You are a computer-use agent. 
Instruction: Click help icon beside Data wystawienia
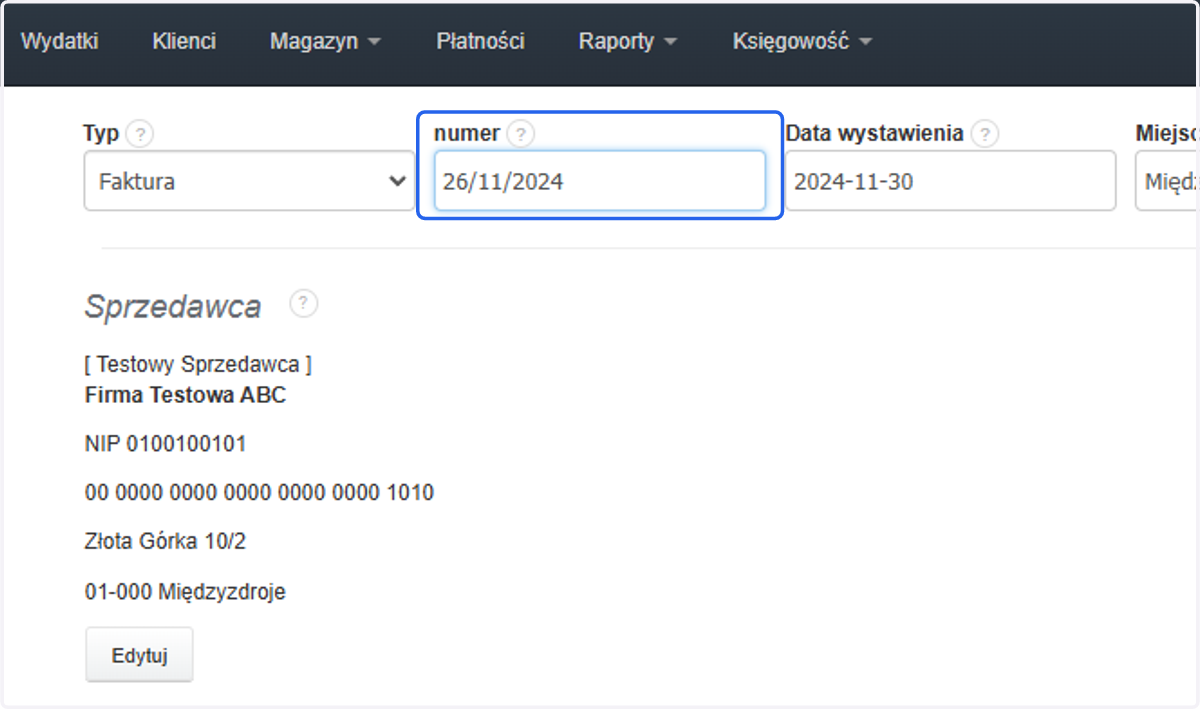(985, 133)
